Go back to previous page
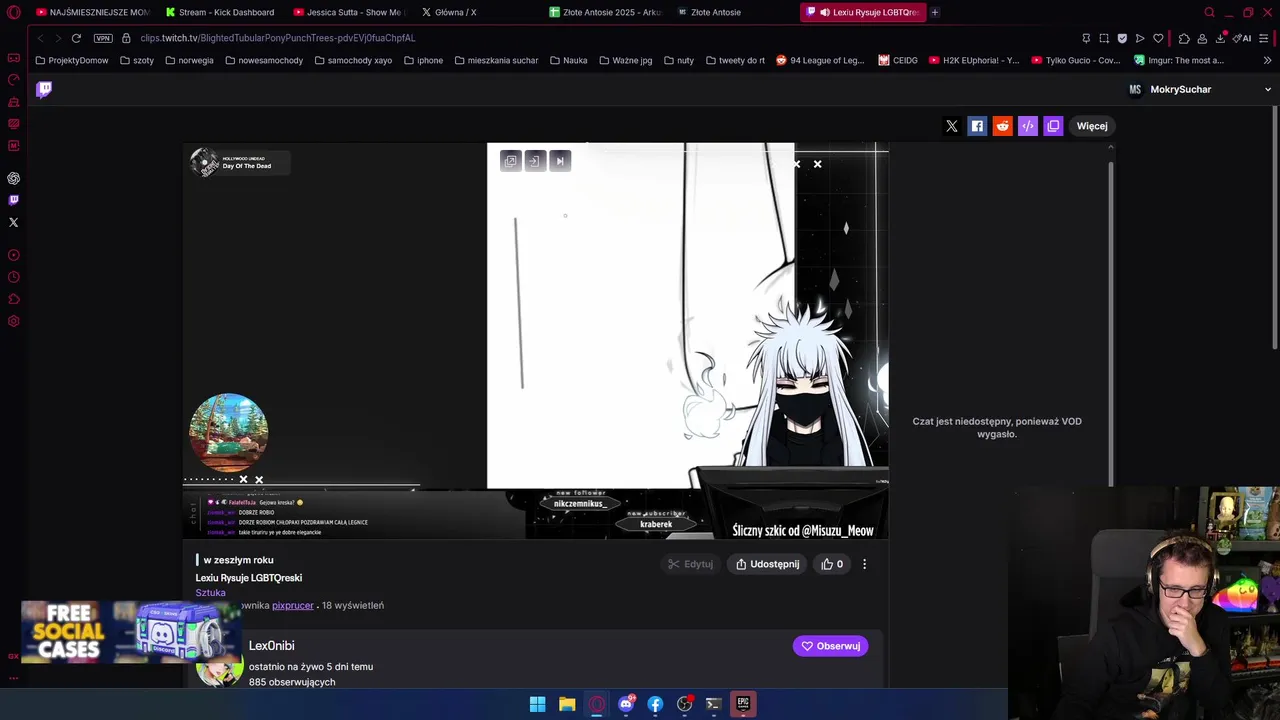 tap(40, 38)
